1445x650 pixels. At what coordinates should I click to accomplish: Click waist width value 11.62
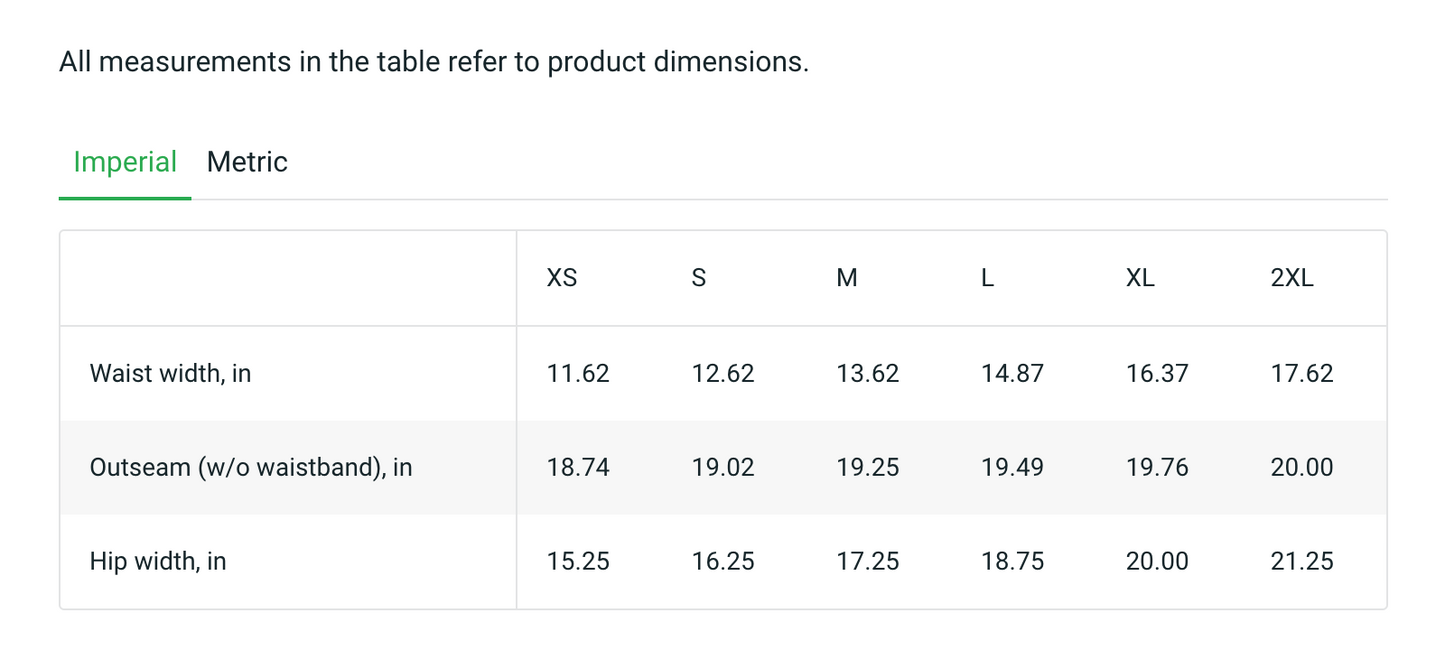point(578,374)
